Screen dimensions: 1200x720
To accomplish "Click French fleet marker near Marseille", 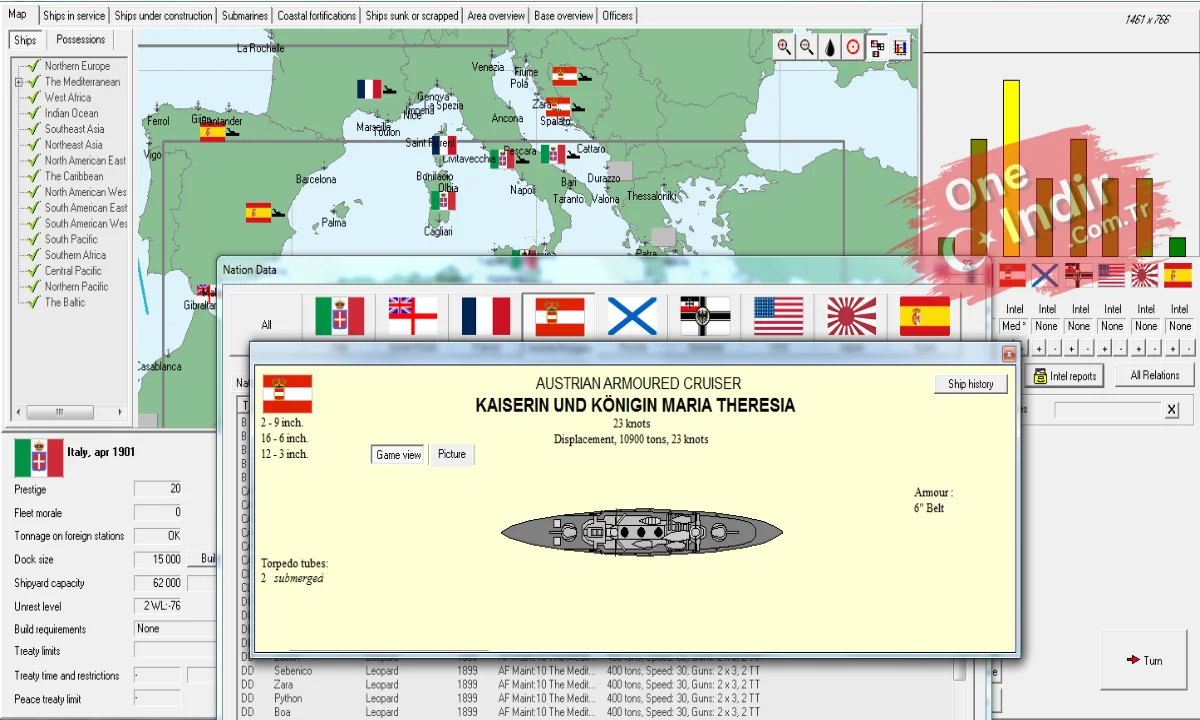I will pyautogui.click(x=369, y=89).
